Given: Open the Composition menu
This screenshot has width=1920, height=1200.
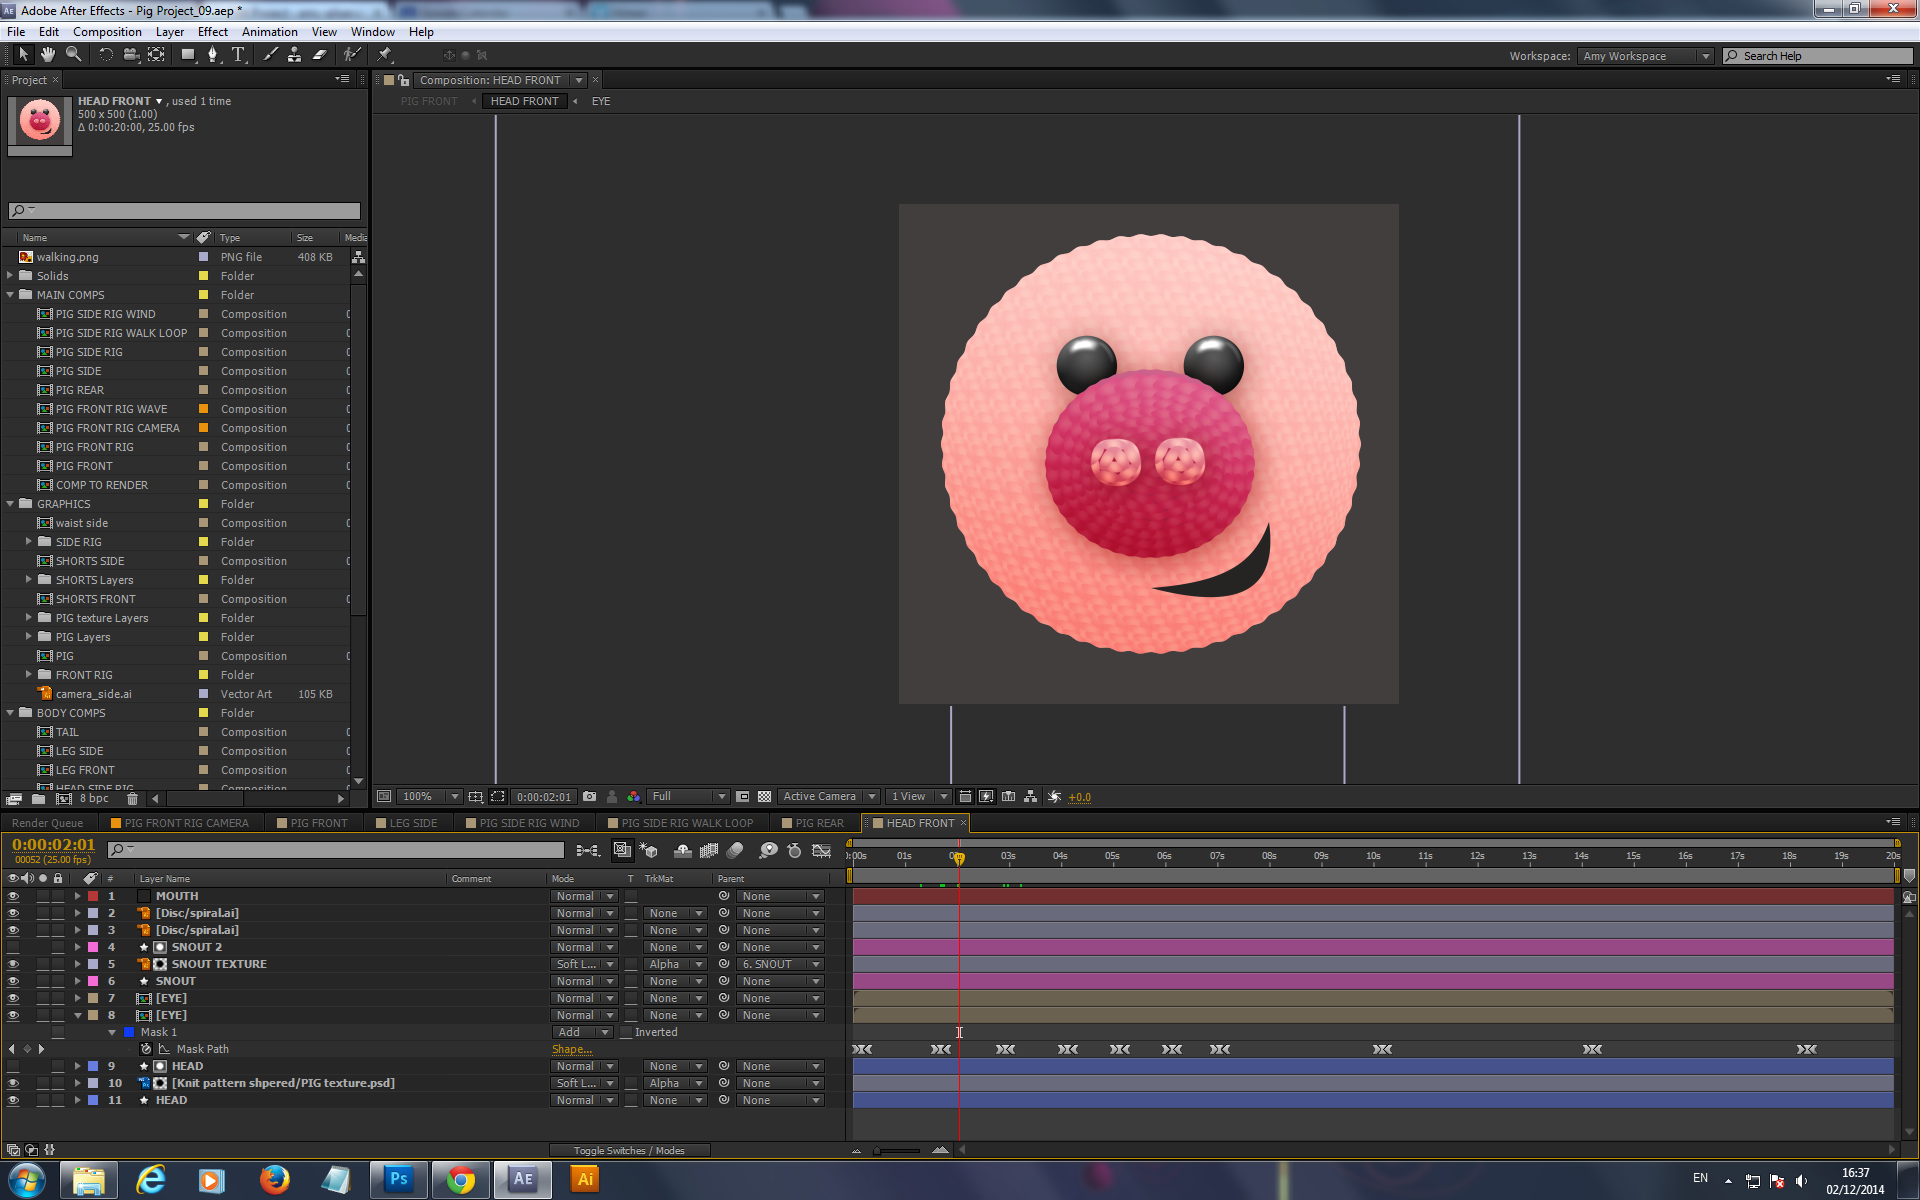Looking at the screenshot, I should click(x=107, y=32).
